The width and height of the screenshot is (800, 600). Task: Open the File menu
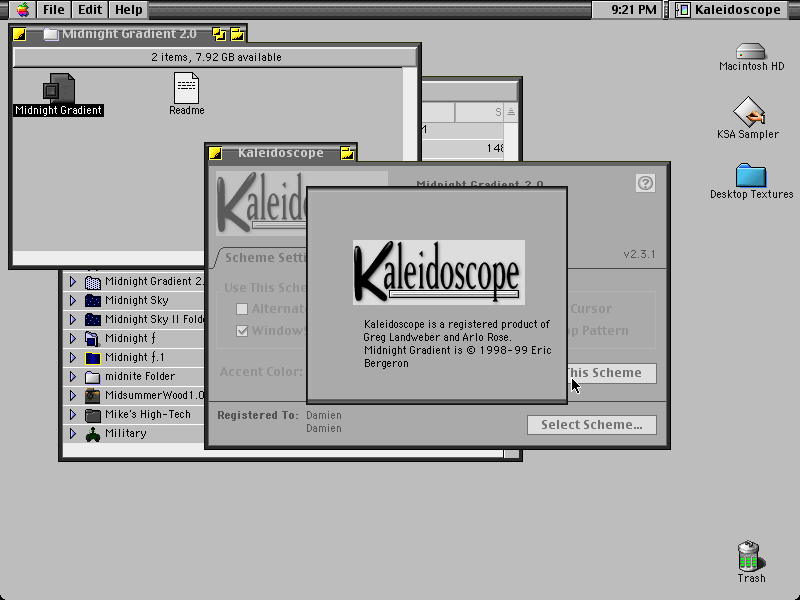[54, 9]
